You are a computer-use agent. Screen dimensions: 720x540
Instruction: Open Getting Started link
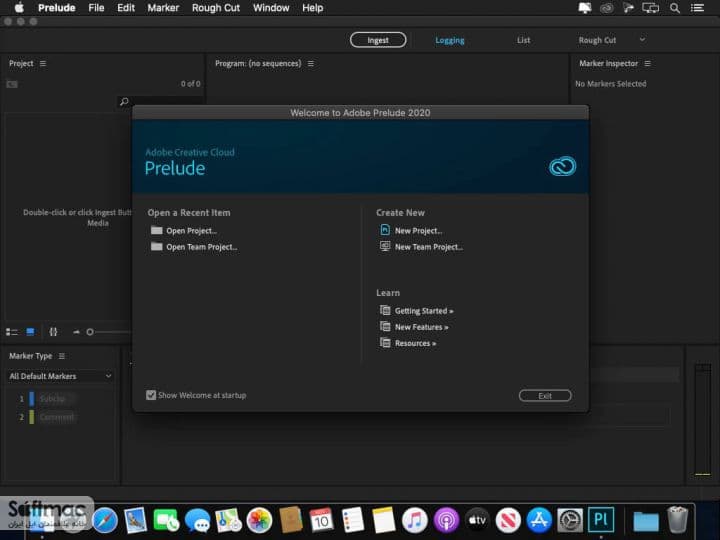(424, 311)
